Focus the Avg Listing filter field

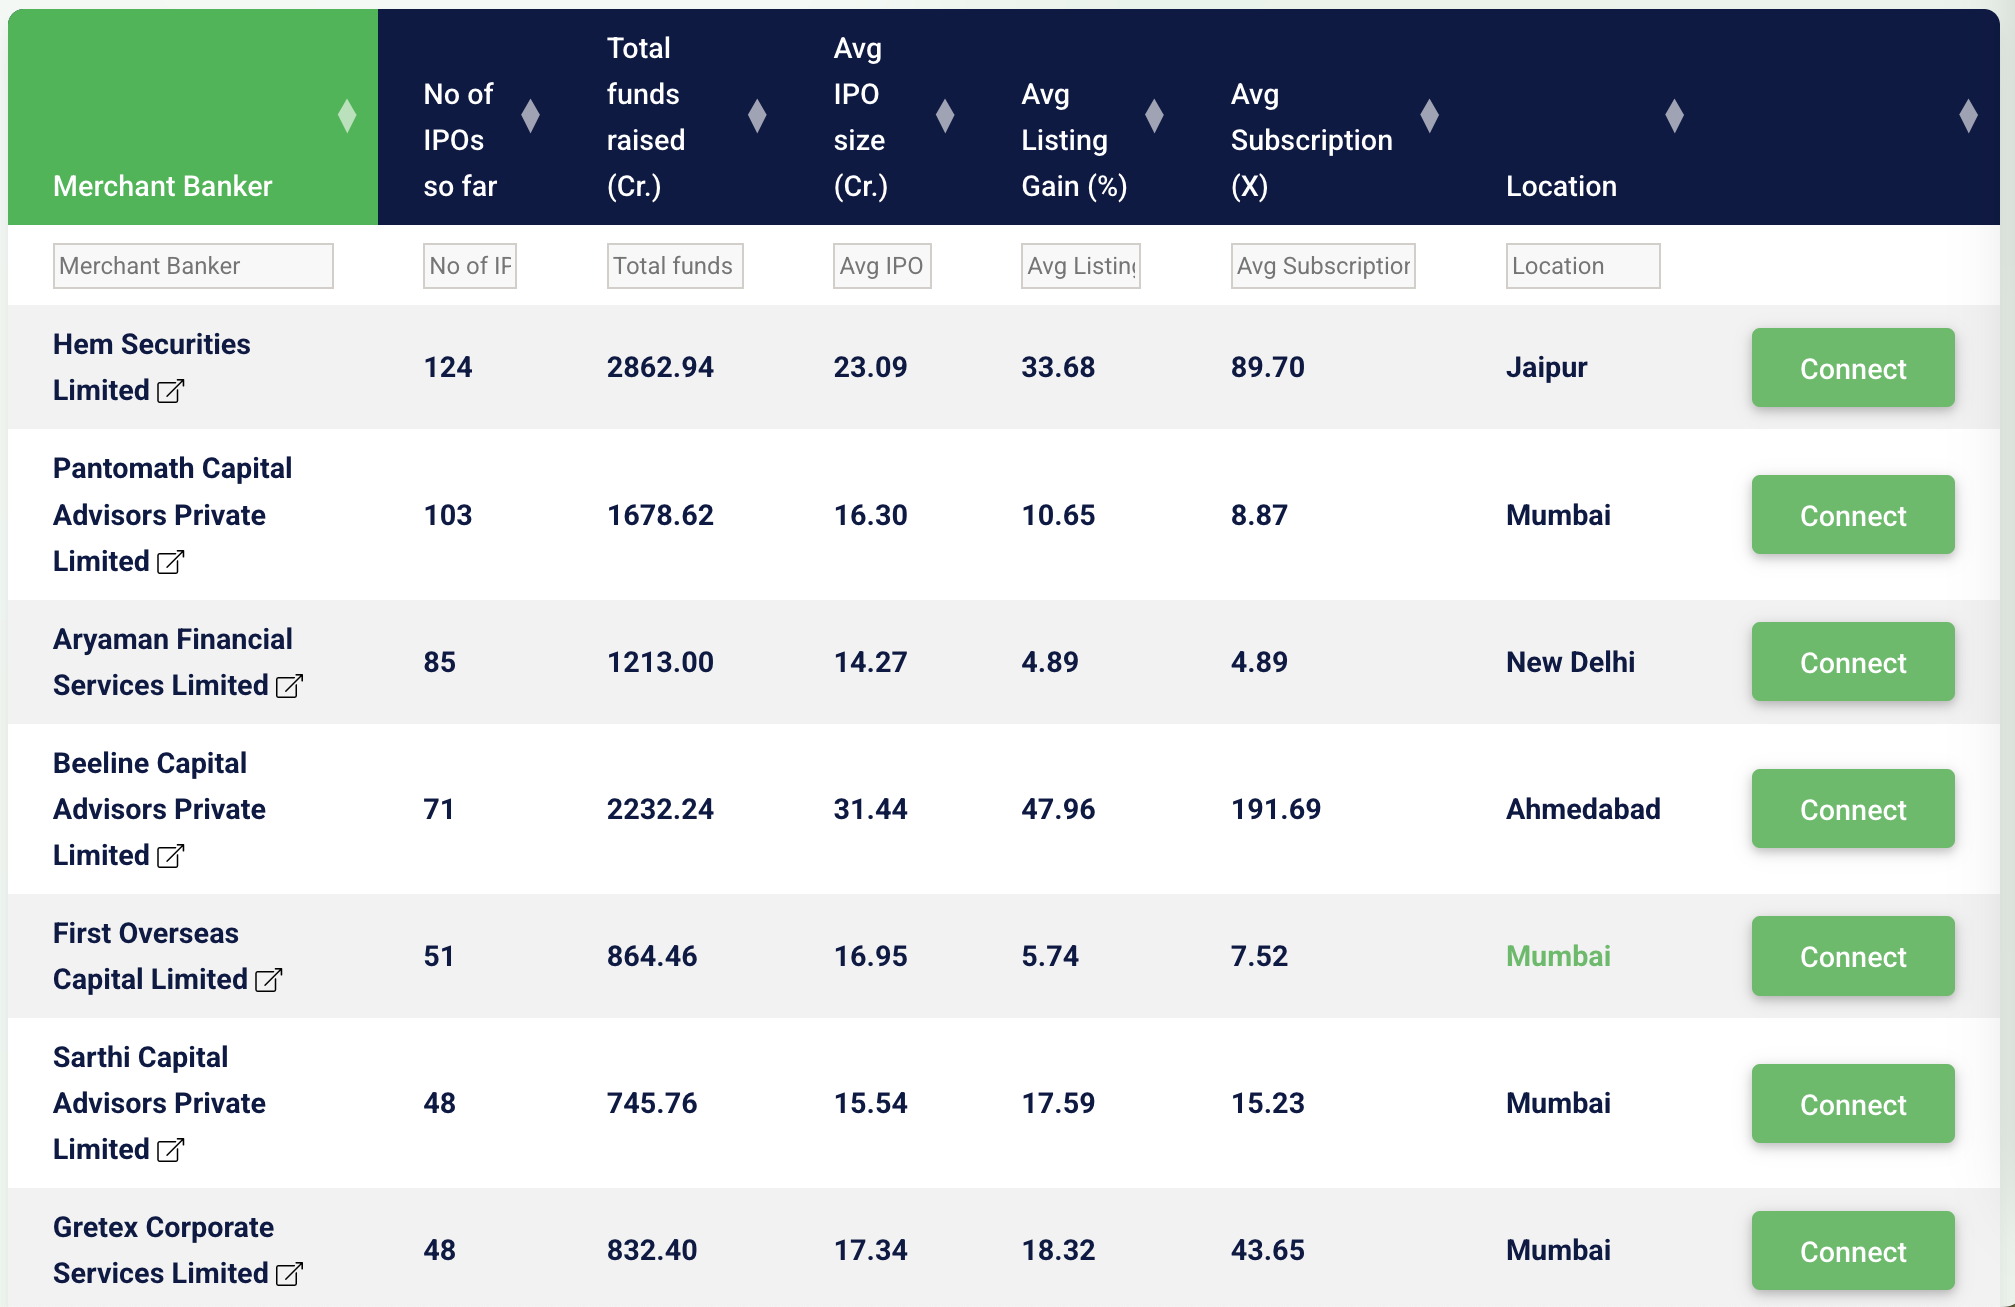coord(1081,266)
